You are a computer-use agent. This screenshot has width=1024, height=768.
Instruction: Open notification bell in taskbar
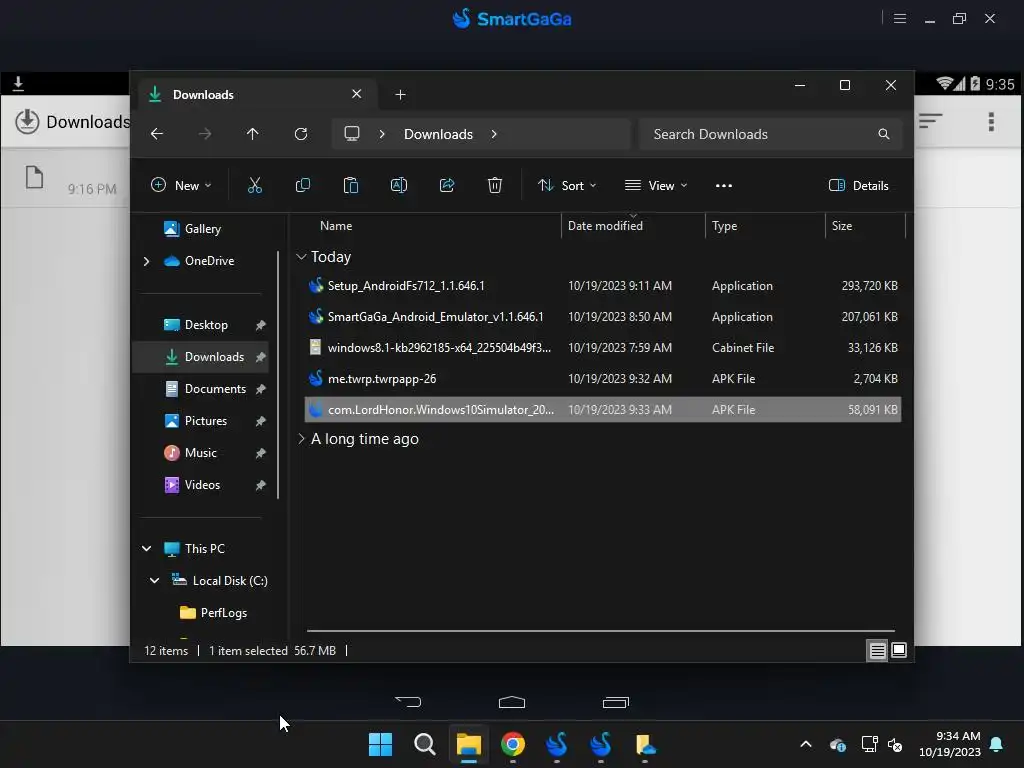(997, 744)
